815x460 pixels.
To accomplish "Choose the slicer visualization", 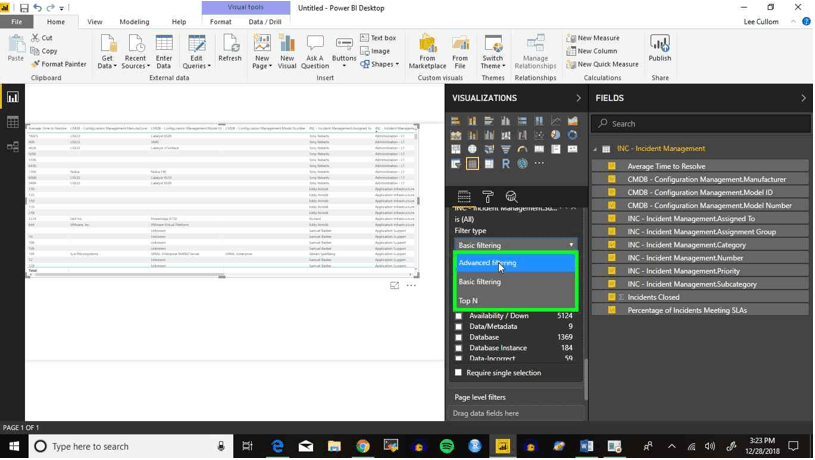I will point(456,164).
